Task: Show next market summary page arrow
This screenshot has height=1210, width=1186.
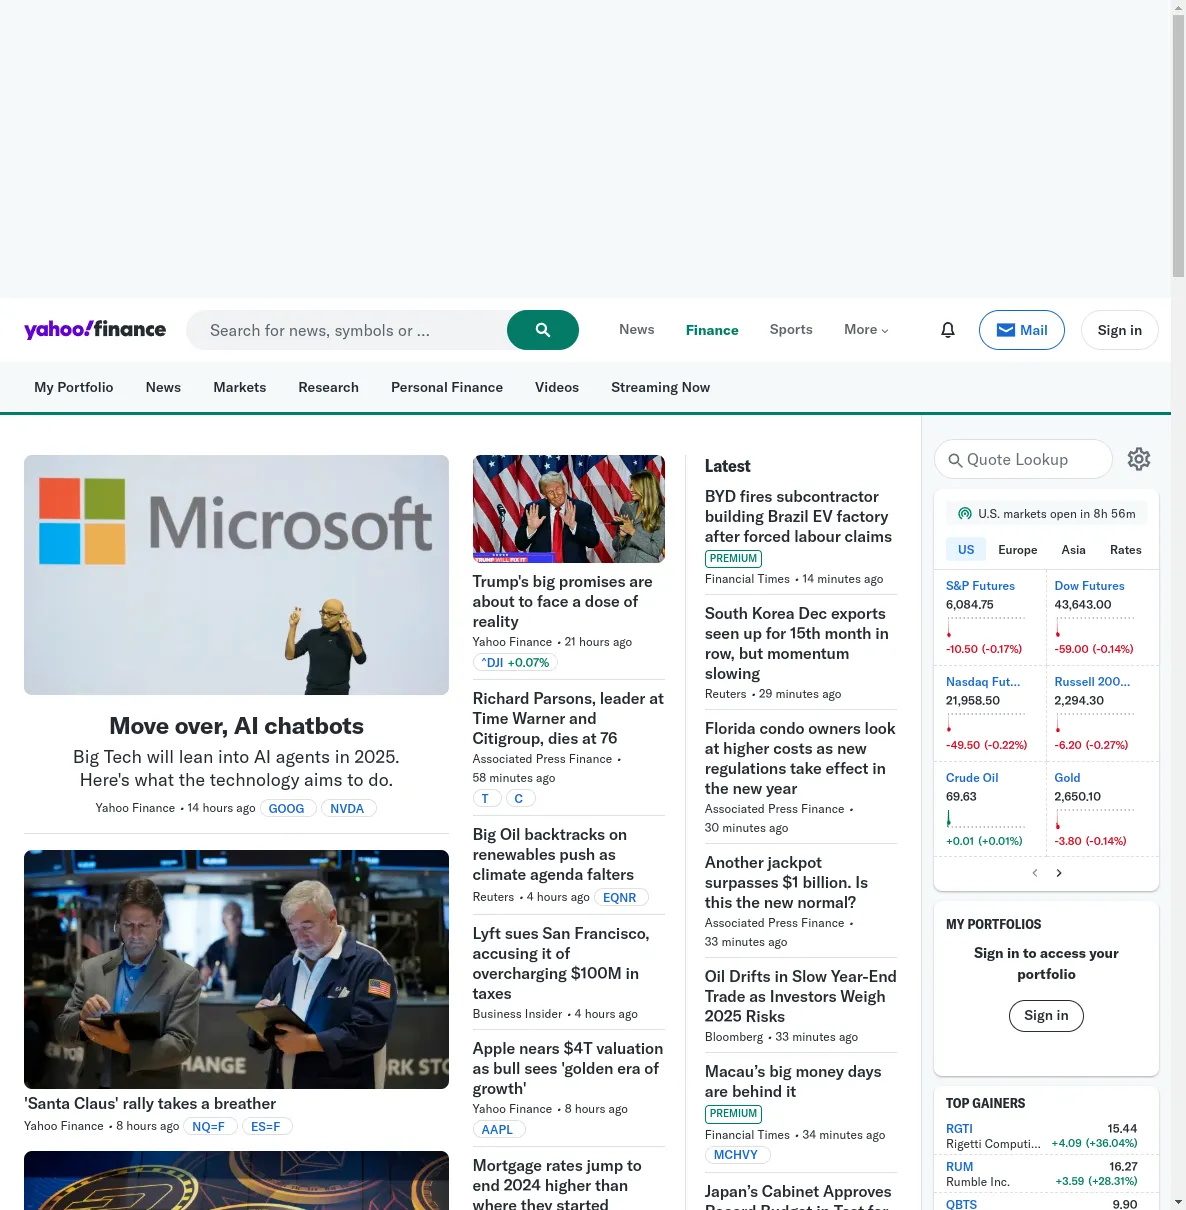Action: pyautogui.click(x=1059, y=873)
